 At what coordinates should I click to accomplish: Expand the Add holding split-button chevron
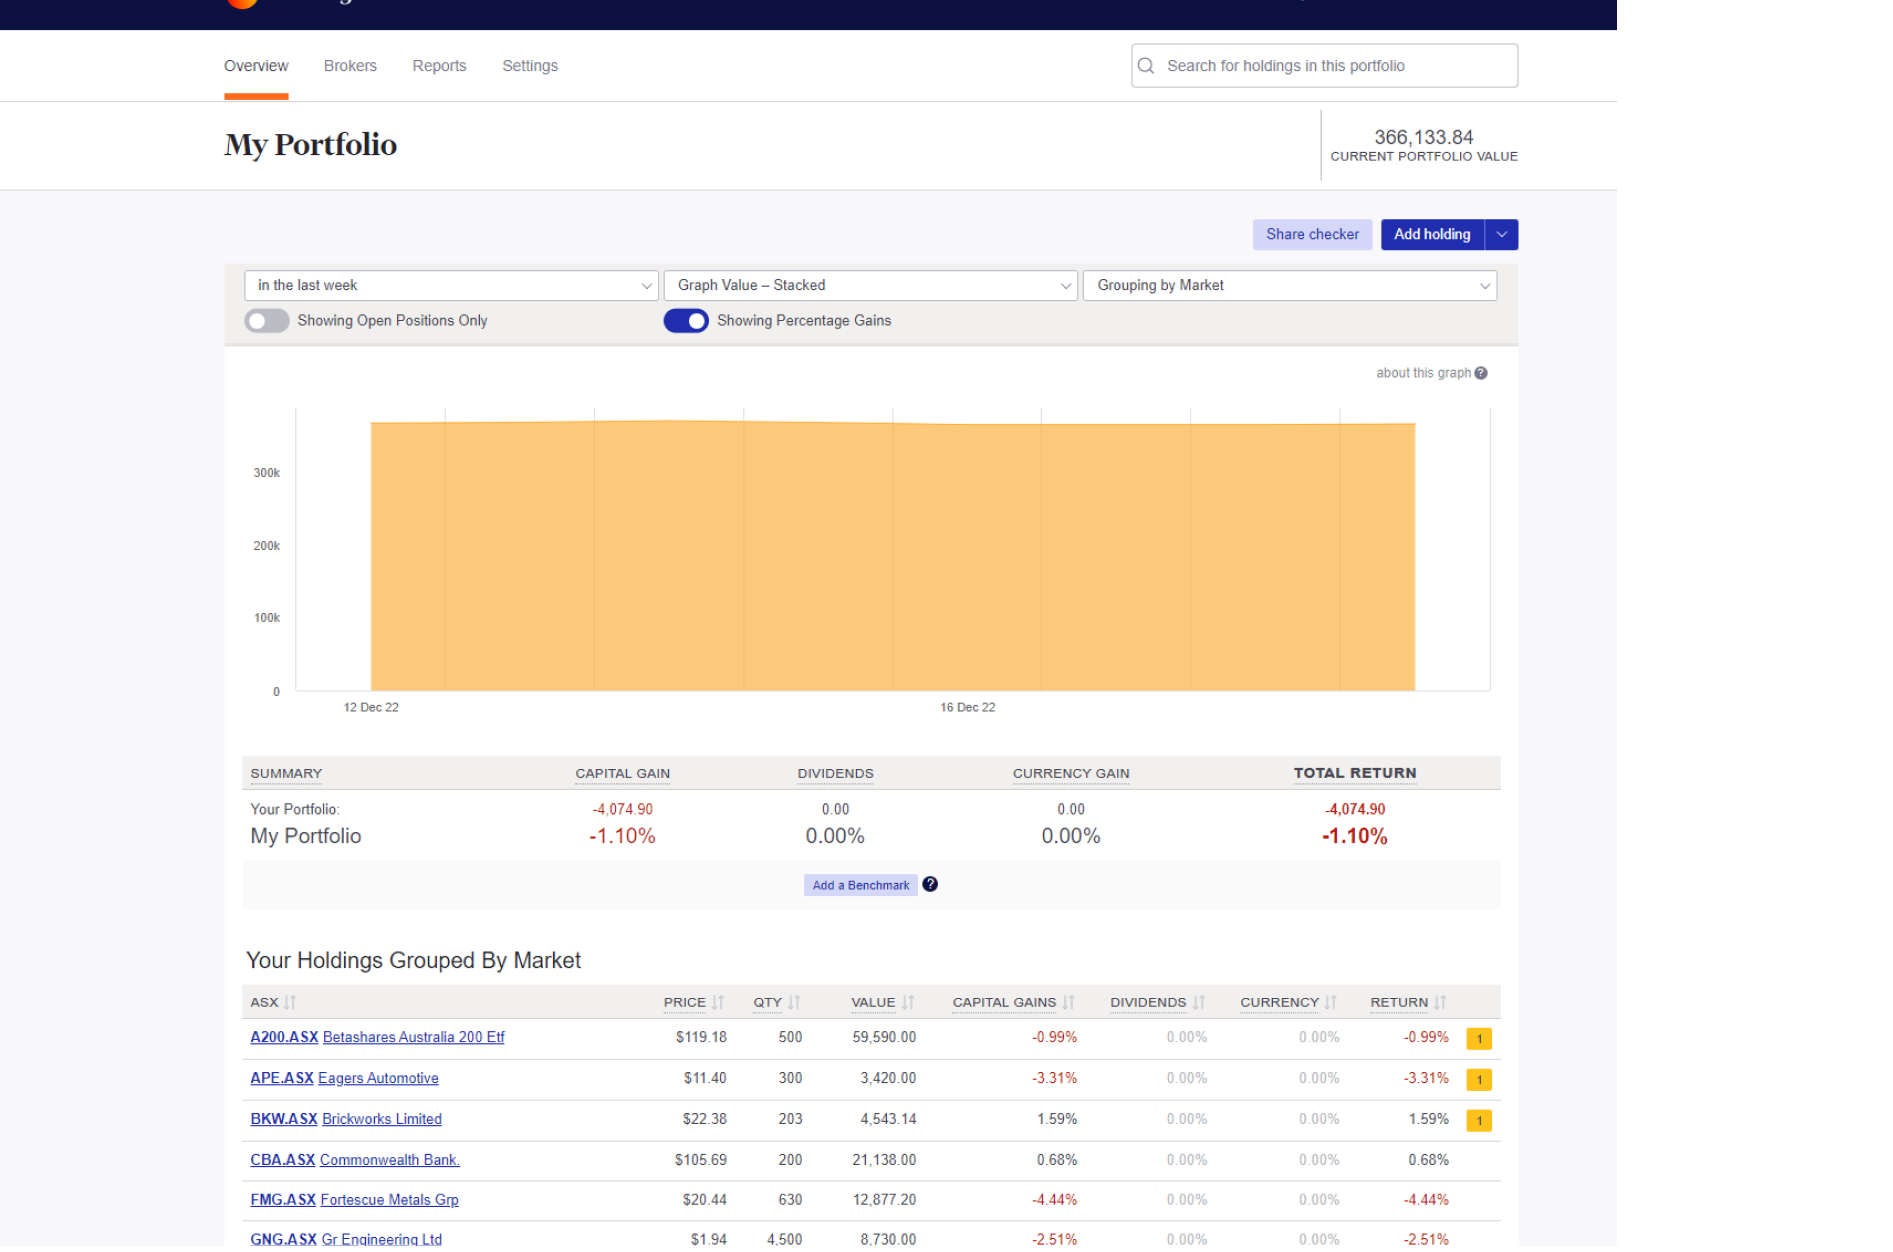(1501, 234)
